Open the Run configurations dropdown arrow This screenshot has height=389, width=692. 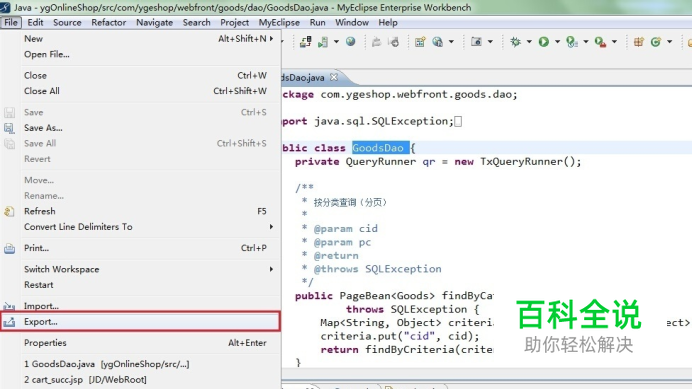click(557, 42)
